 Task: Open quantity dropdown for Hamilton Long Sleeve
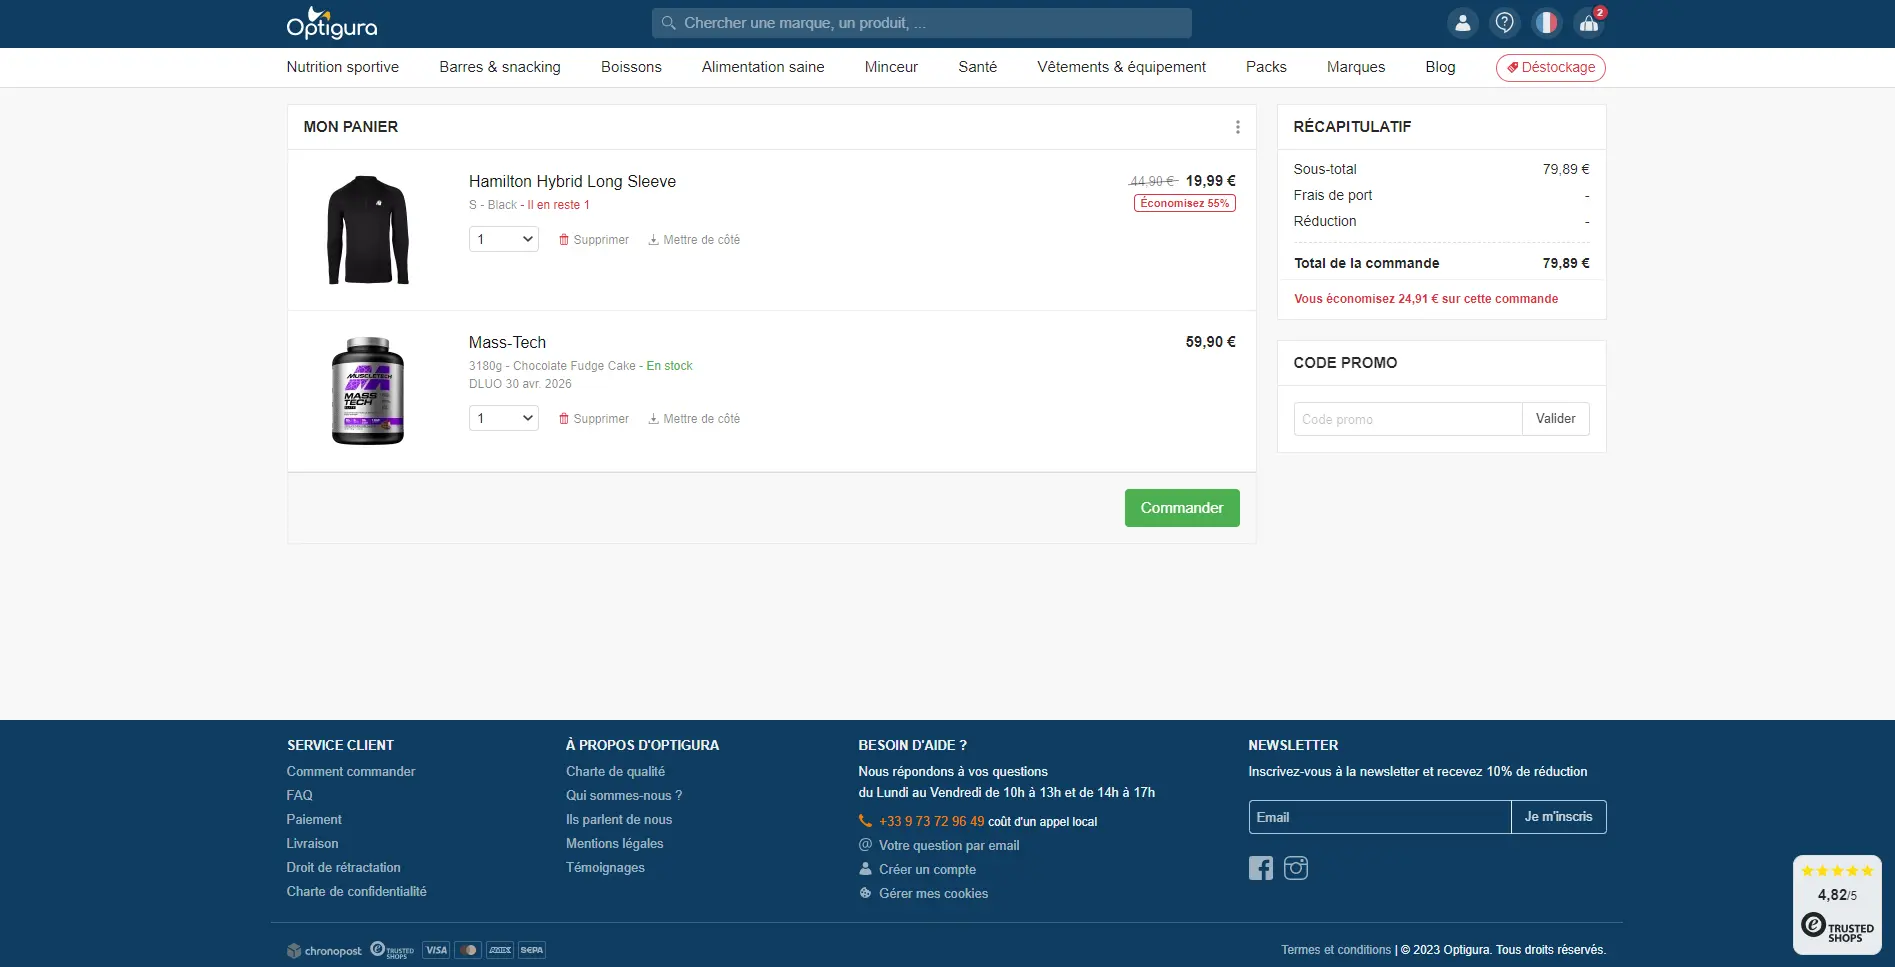504,239
